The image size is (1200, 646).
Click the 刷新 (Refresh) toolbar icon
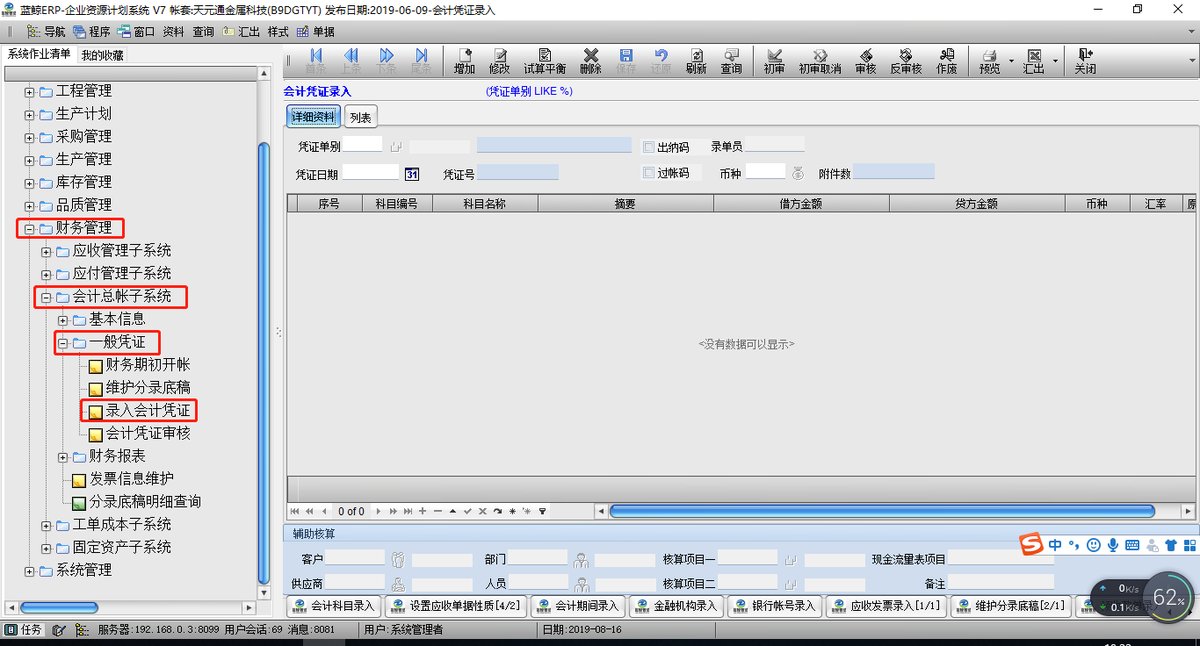click(x=696, y=61)
